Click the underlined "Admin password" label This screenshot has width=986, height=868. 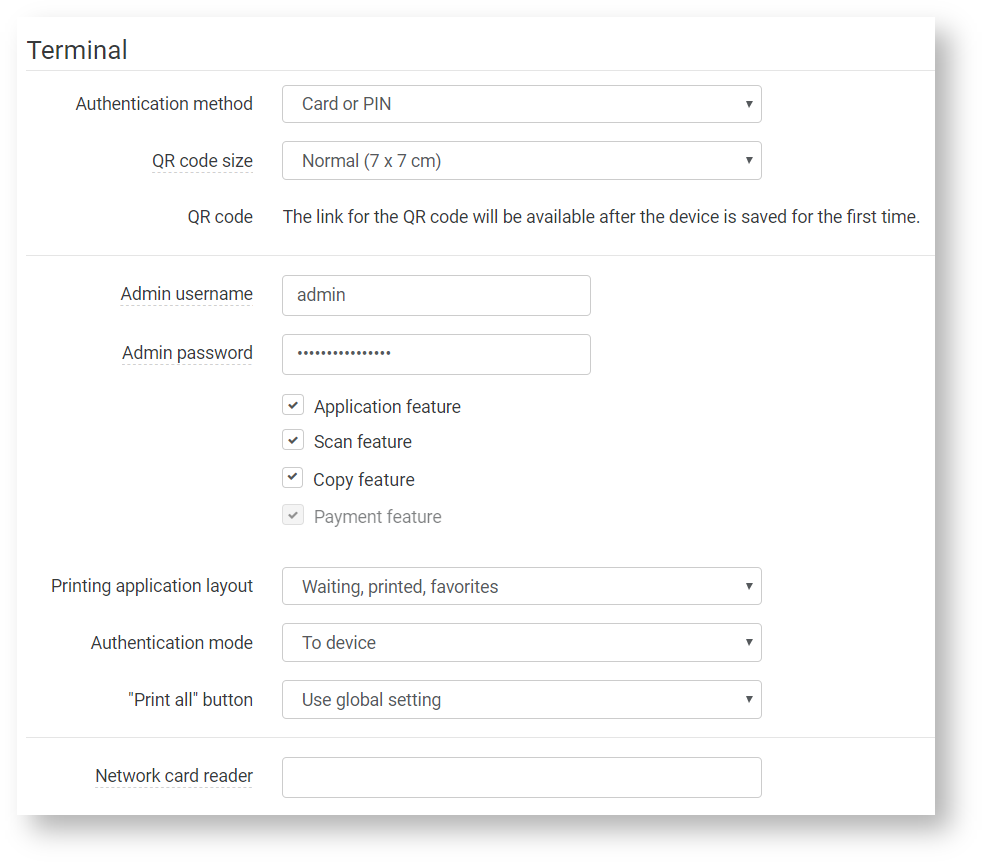pyautogui.click(x=187, y=353)
